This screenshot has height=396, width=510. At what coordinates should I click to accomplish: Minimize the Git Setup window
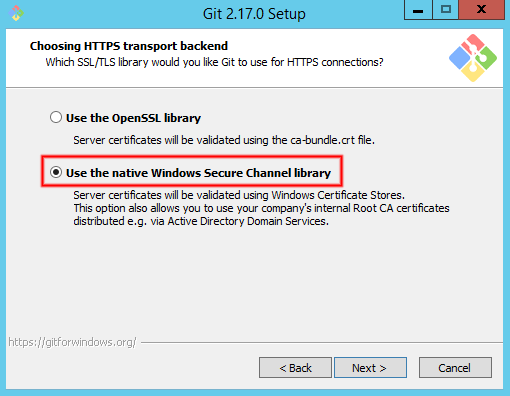(x=418, y=10)
